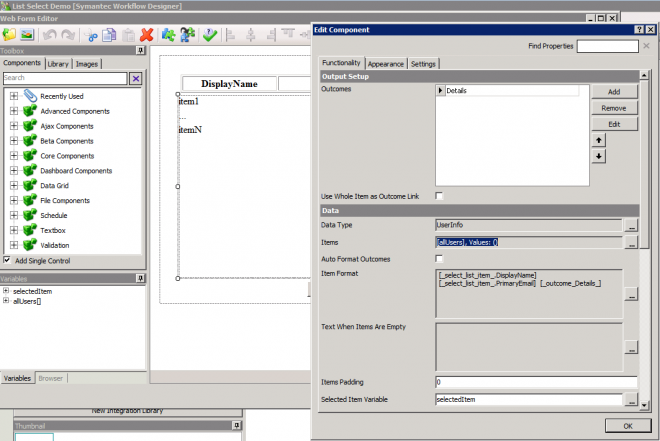The image size is (660, 441).
Task: Open the Data Type ellipsis picker
Action: point(631,226)
